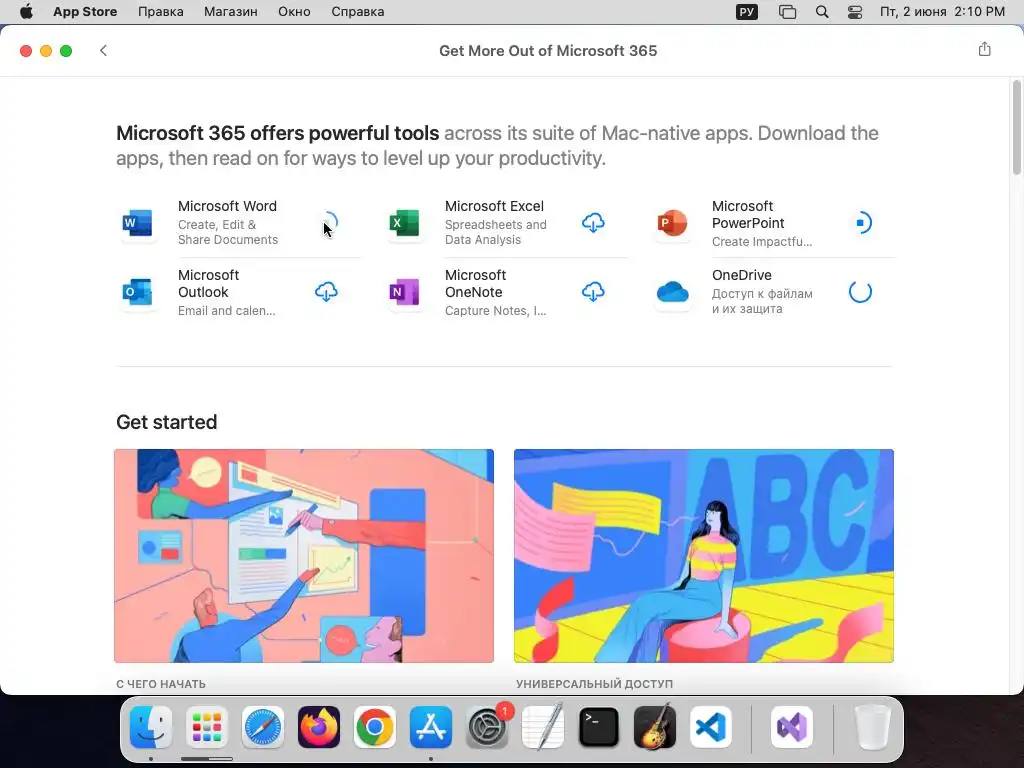Click the App Store Dock icon
Viewport: 1024px width, 768px height.
431,727
